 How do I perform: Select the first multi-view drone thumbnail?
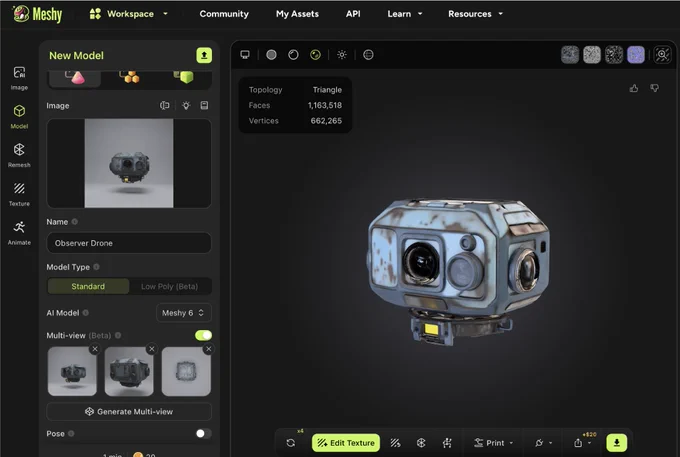click(x=72, y=372)
